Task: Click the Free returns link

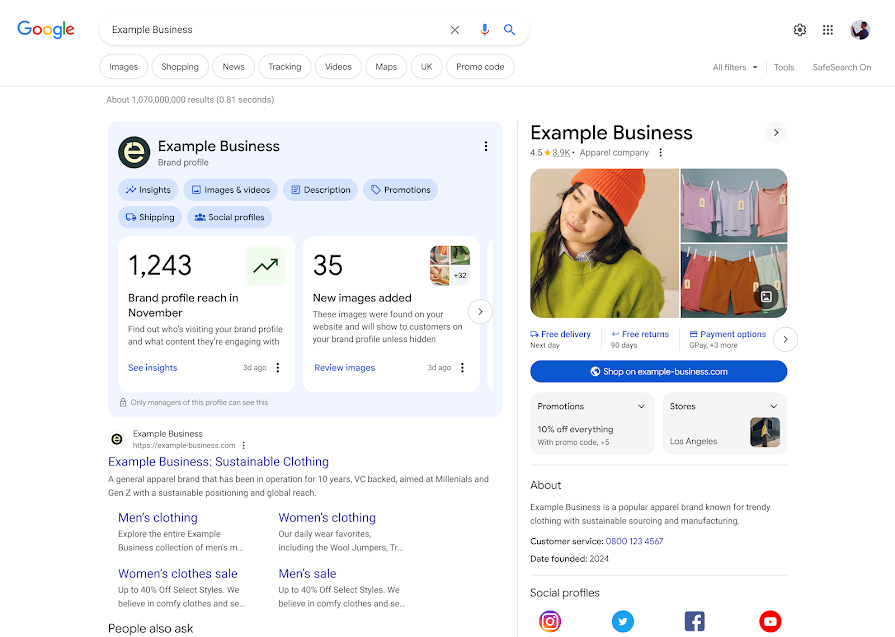Action: point(640,334)
